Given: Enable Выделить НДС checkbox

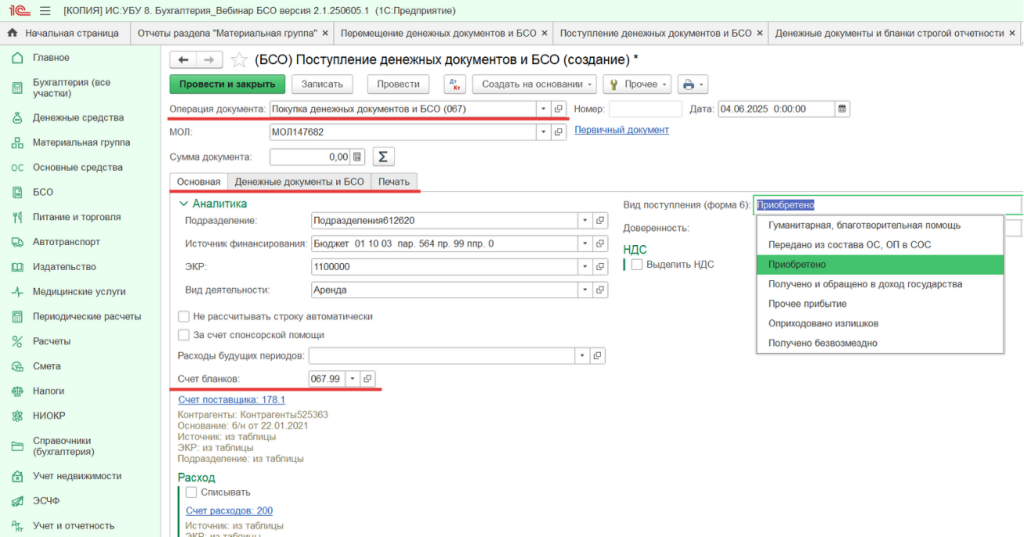Looking at the screenshot, I should pos(637,264).
